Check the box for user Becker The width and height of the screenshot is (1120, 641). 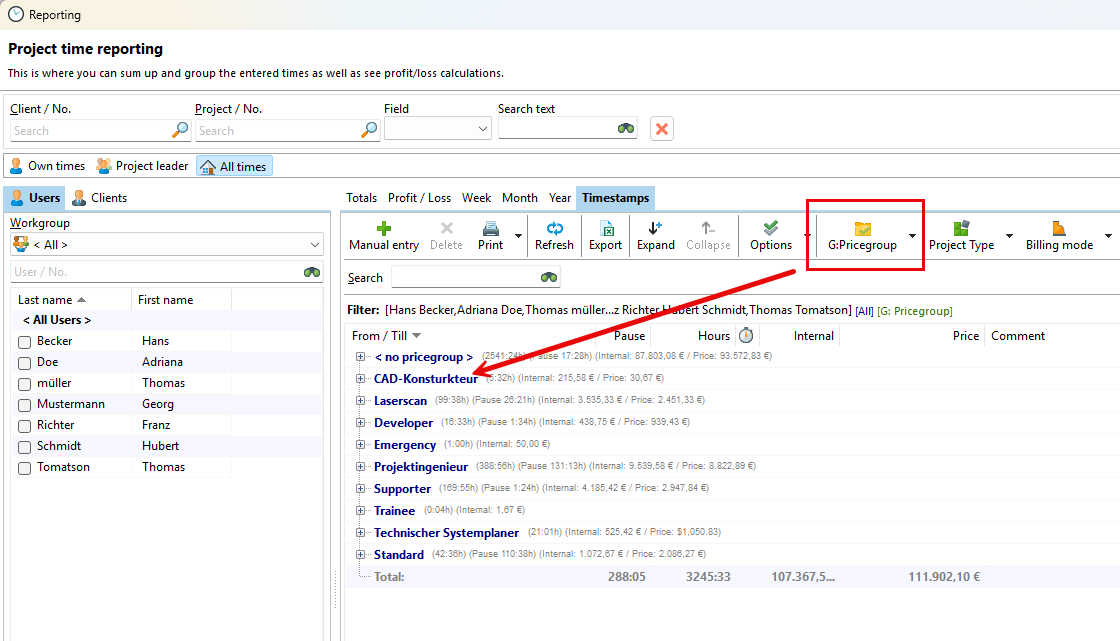pos(25,342)
